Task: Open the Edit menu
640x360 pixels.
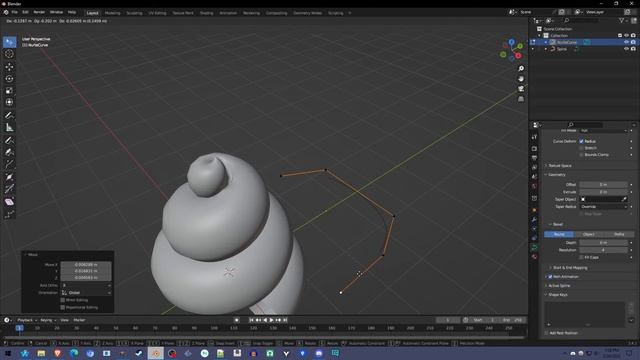Action: [x=25, y=13]
